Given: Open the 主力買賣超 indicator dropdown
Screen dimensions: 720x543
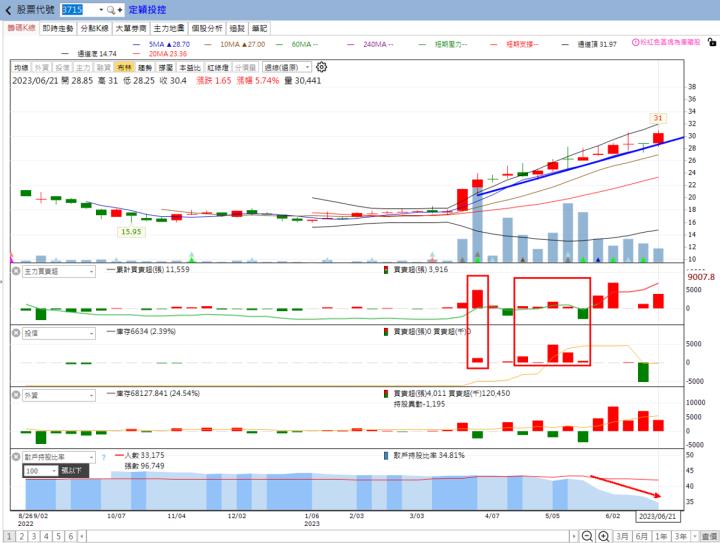Looking at the screenshot, I should coord(59,272).
